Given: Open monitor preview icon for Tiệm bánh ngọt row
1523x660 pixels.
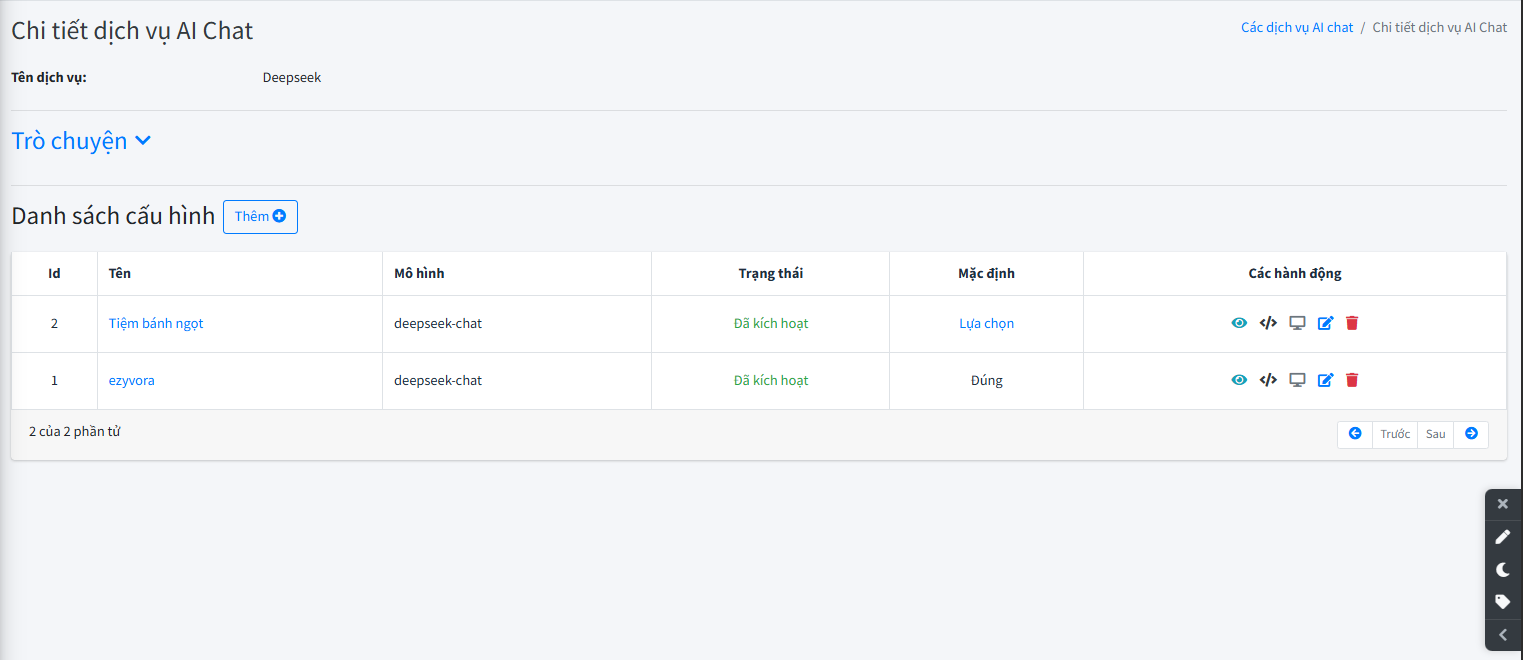Looking at the screenshot, I should pos(1297,323).
